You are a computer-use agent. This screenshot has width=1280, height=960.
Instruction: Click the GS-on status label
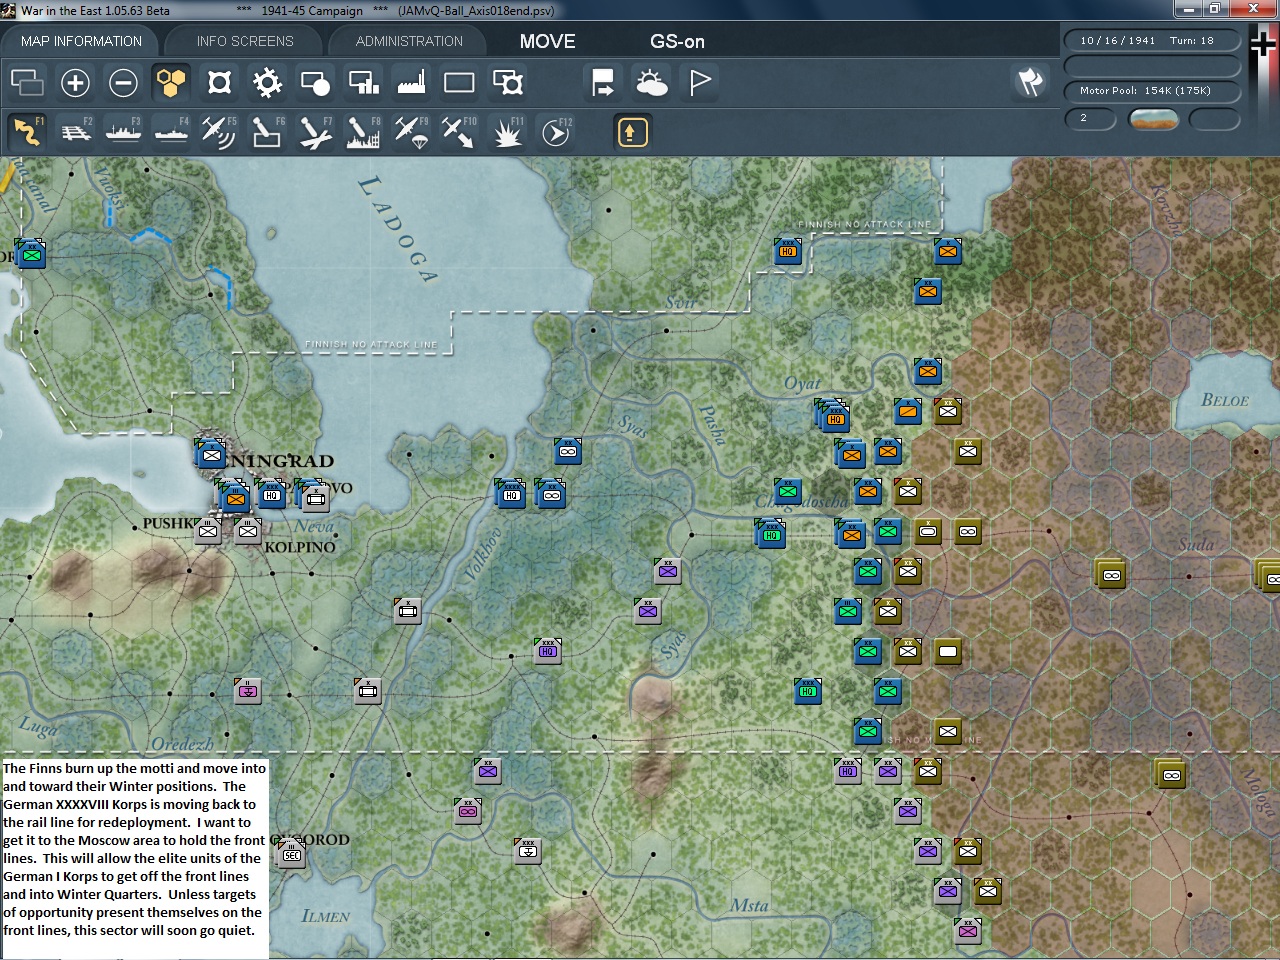pos(677,41)
